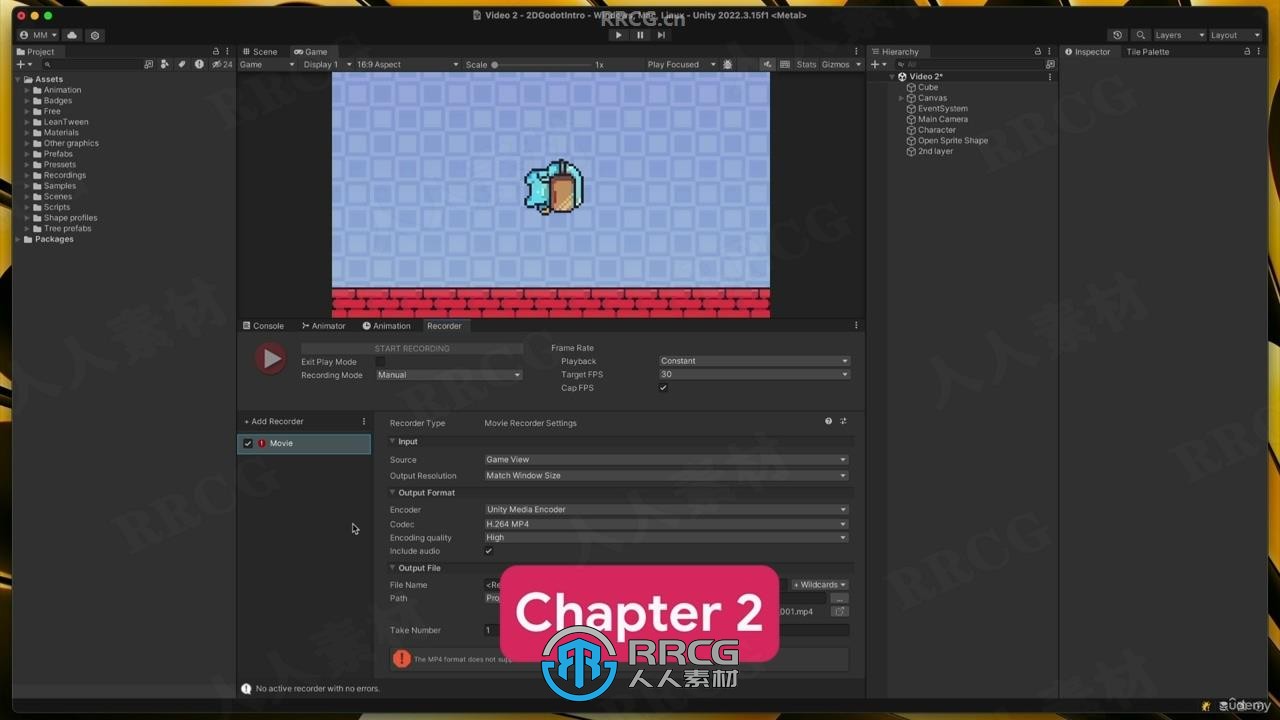Uncheck the Cap FPS checkbox
Screen dimensions: 1280x720
tap(663, 388)
